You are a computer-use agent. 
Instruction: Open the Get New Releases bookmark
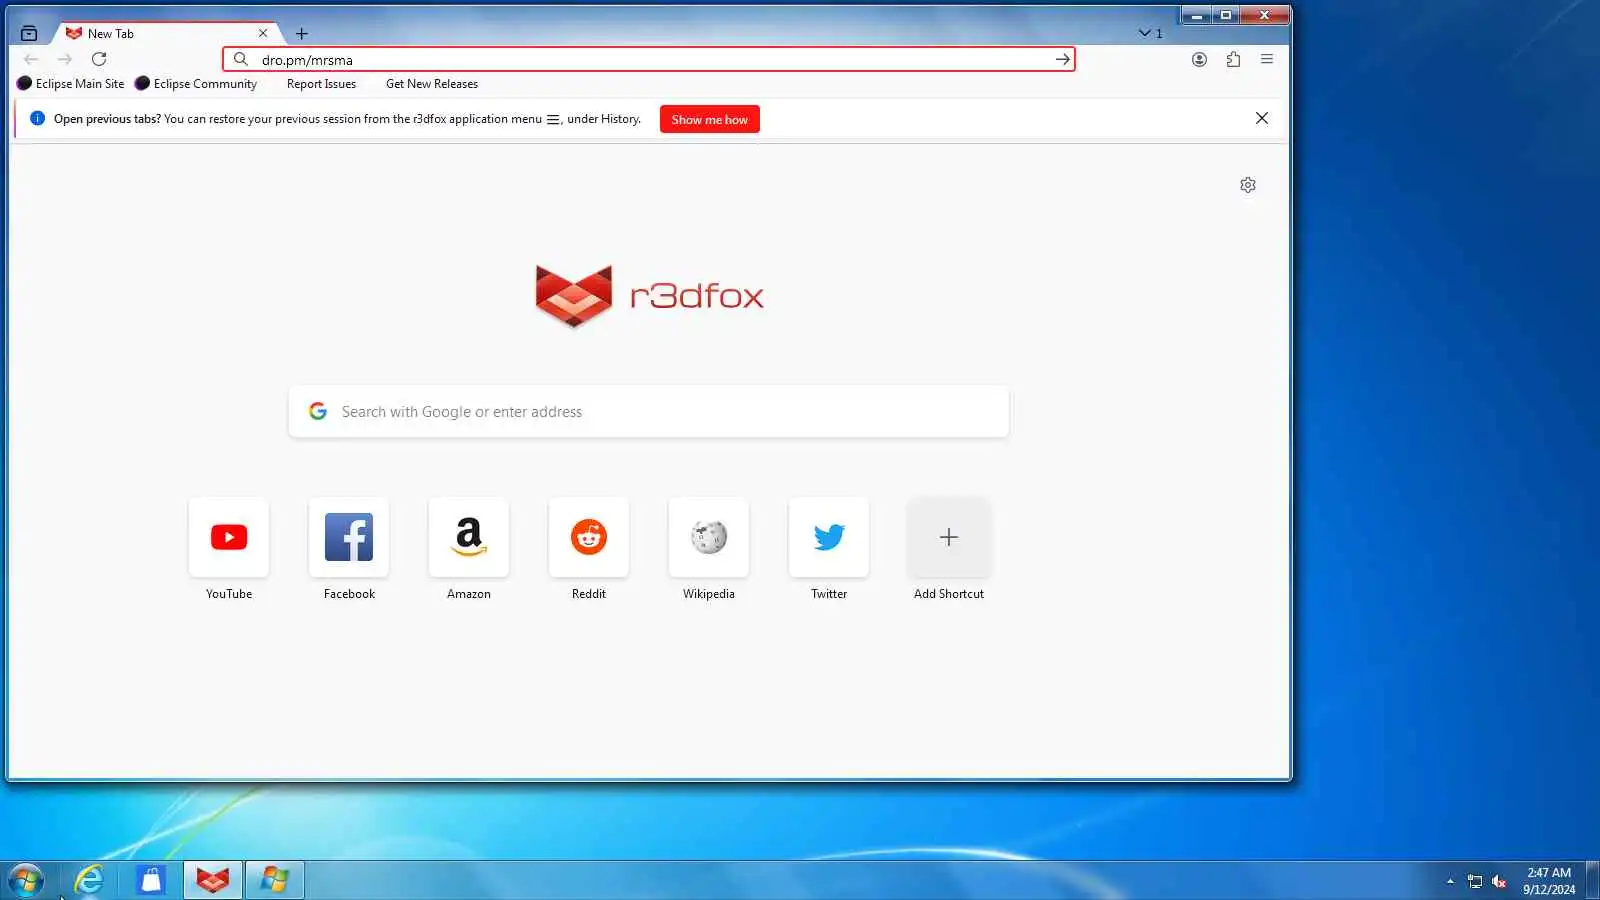432,84
